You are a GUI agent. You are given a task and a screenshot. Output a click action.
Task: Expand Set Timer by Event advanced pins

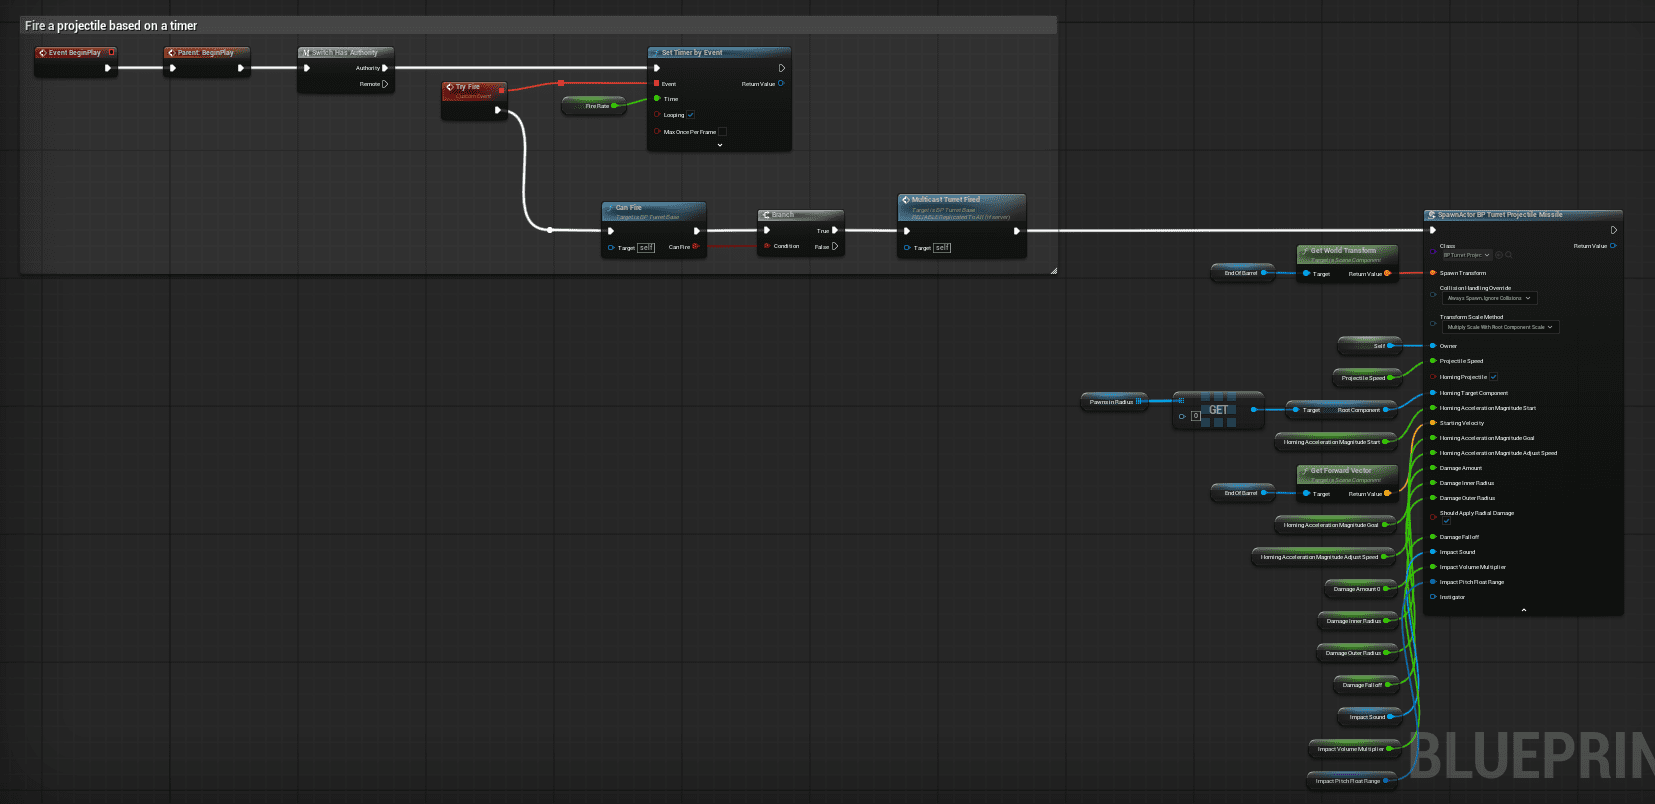[719, 145]
